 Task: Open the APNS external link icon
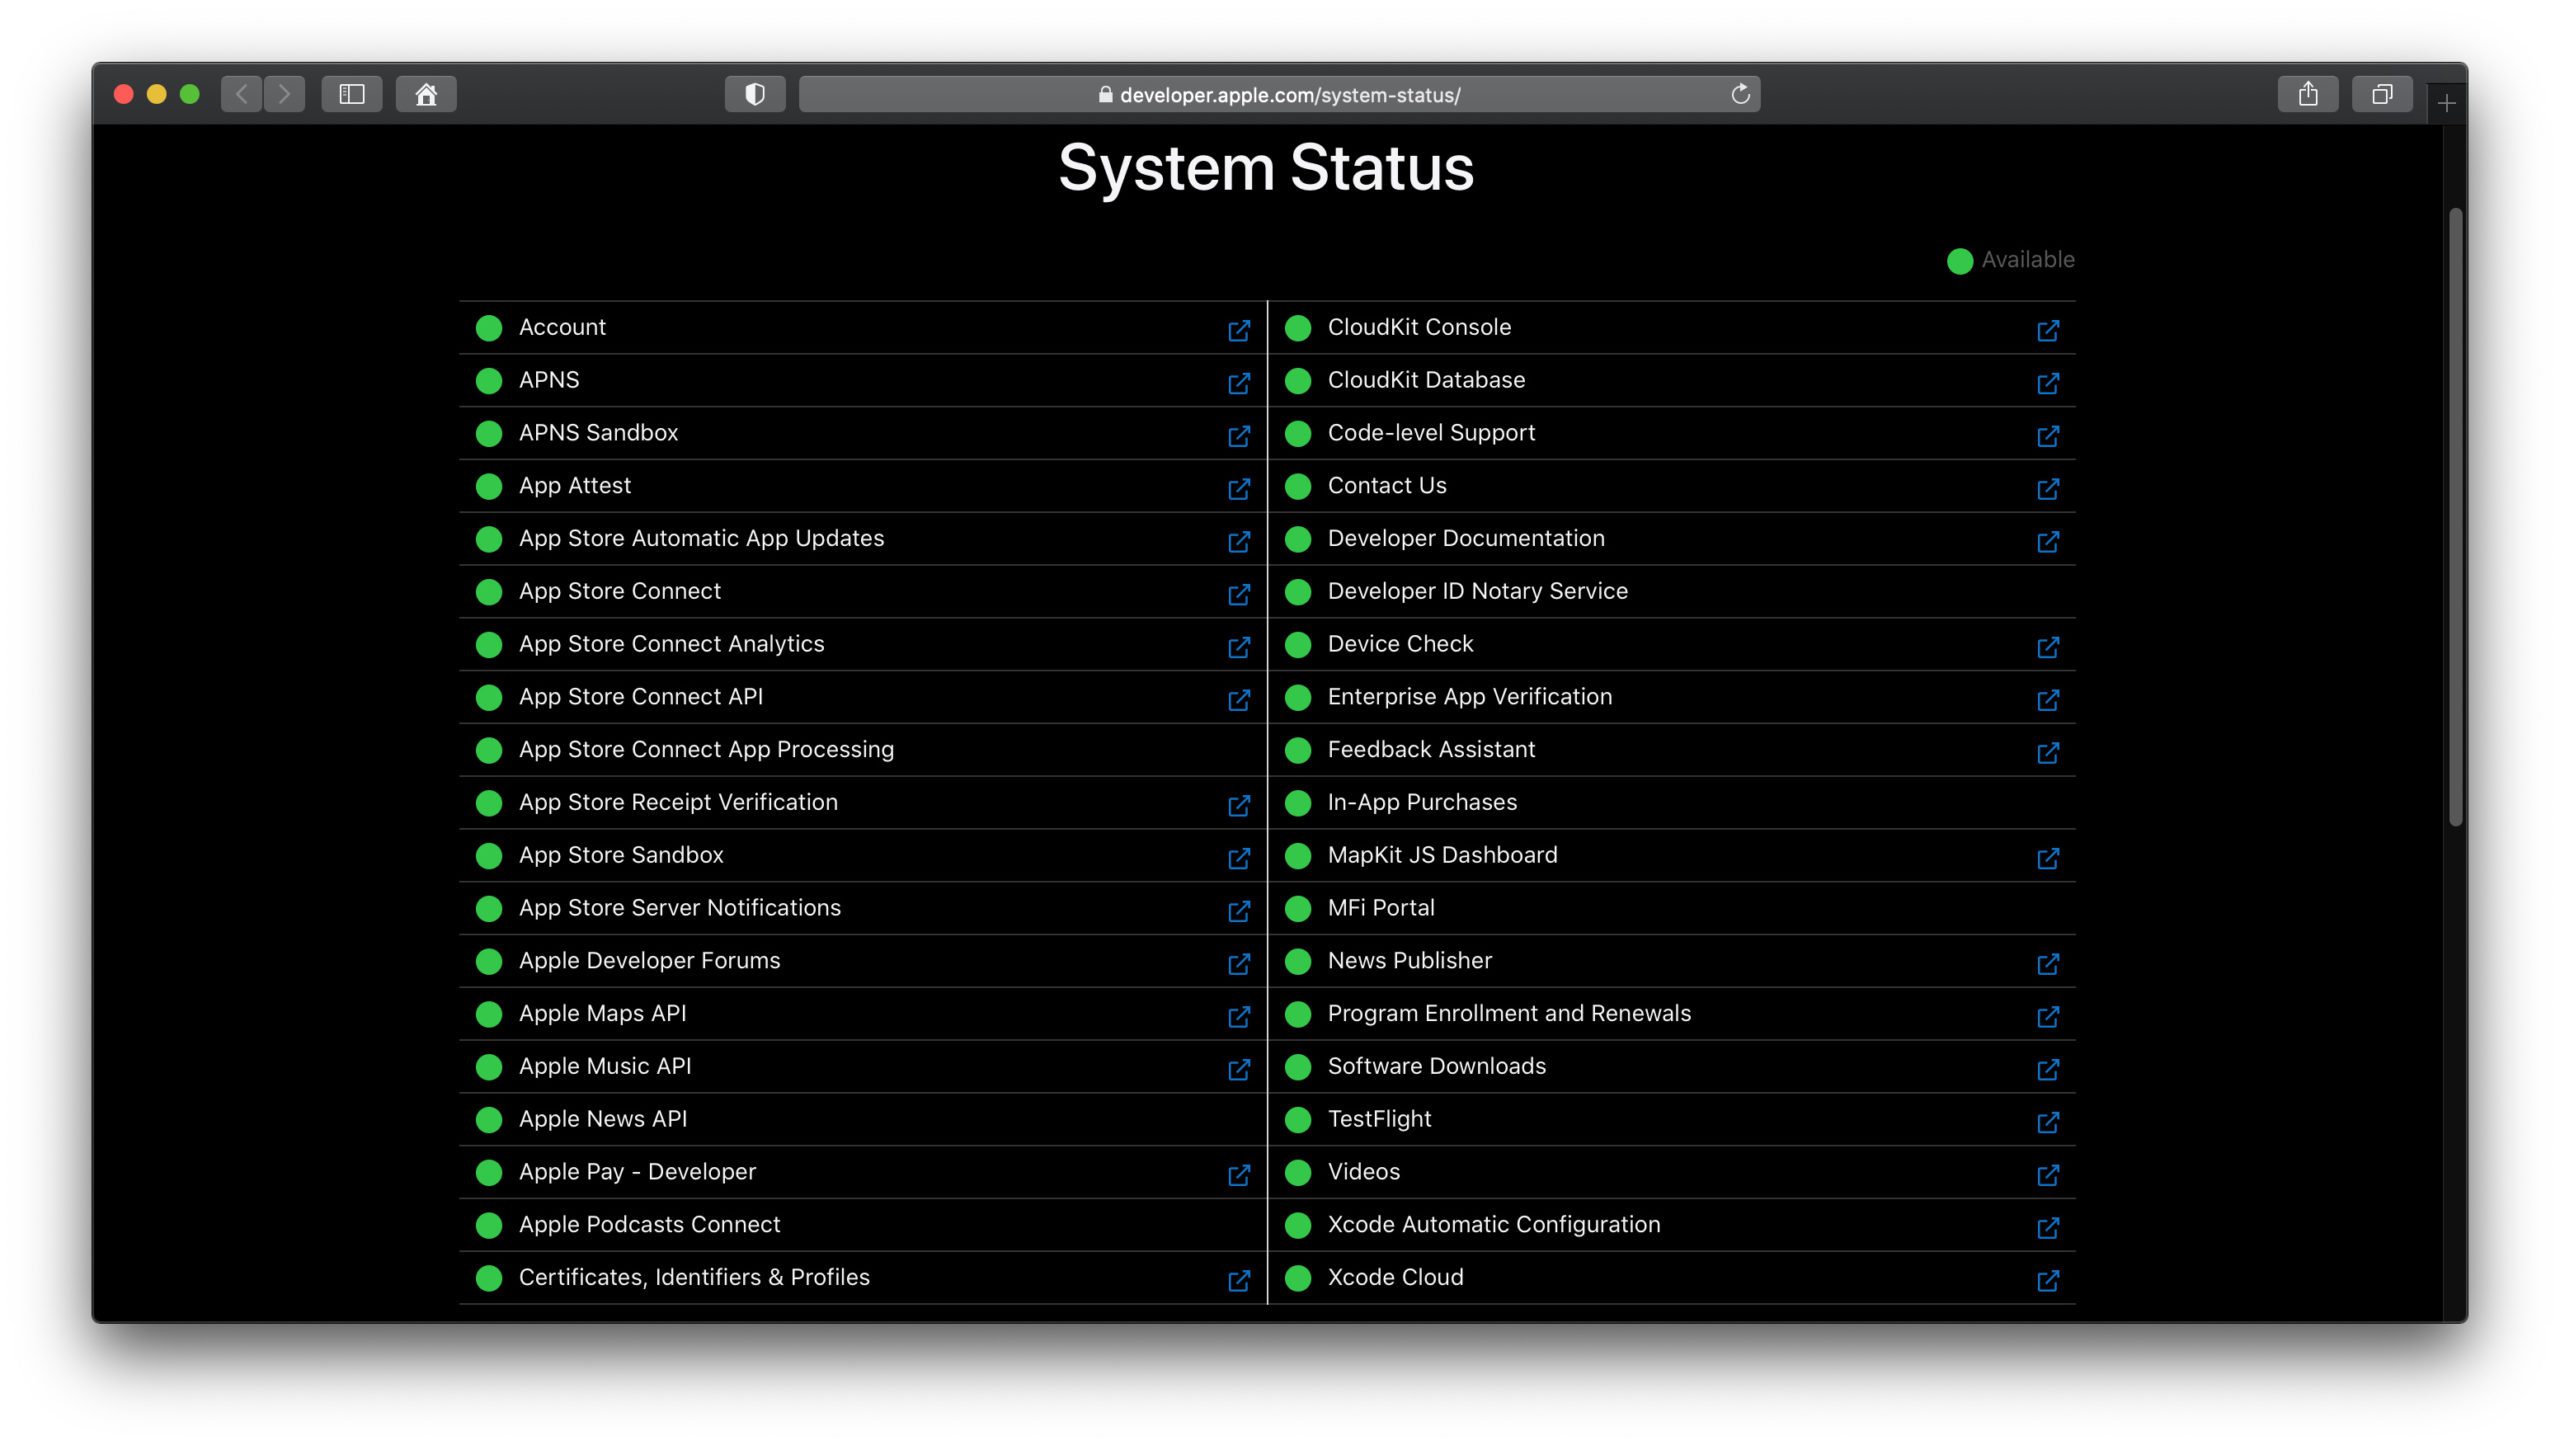tap(1238, 383)
